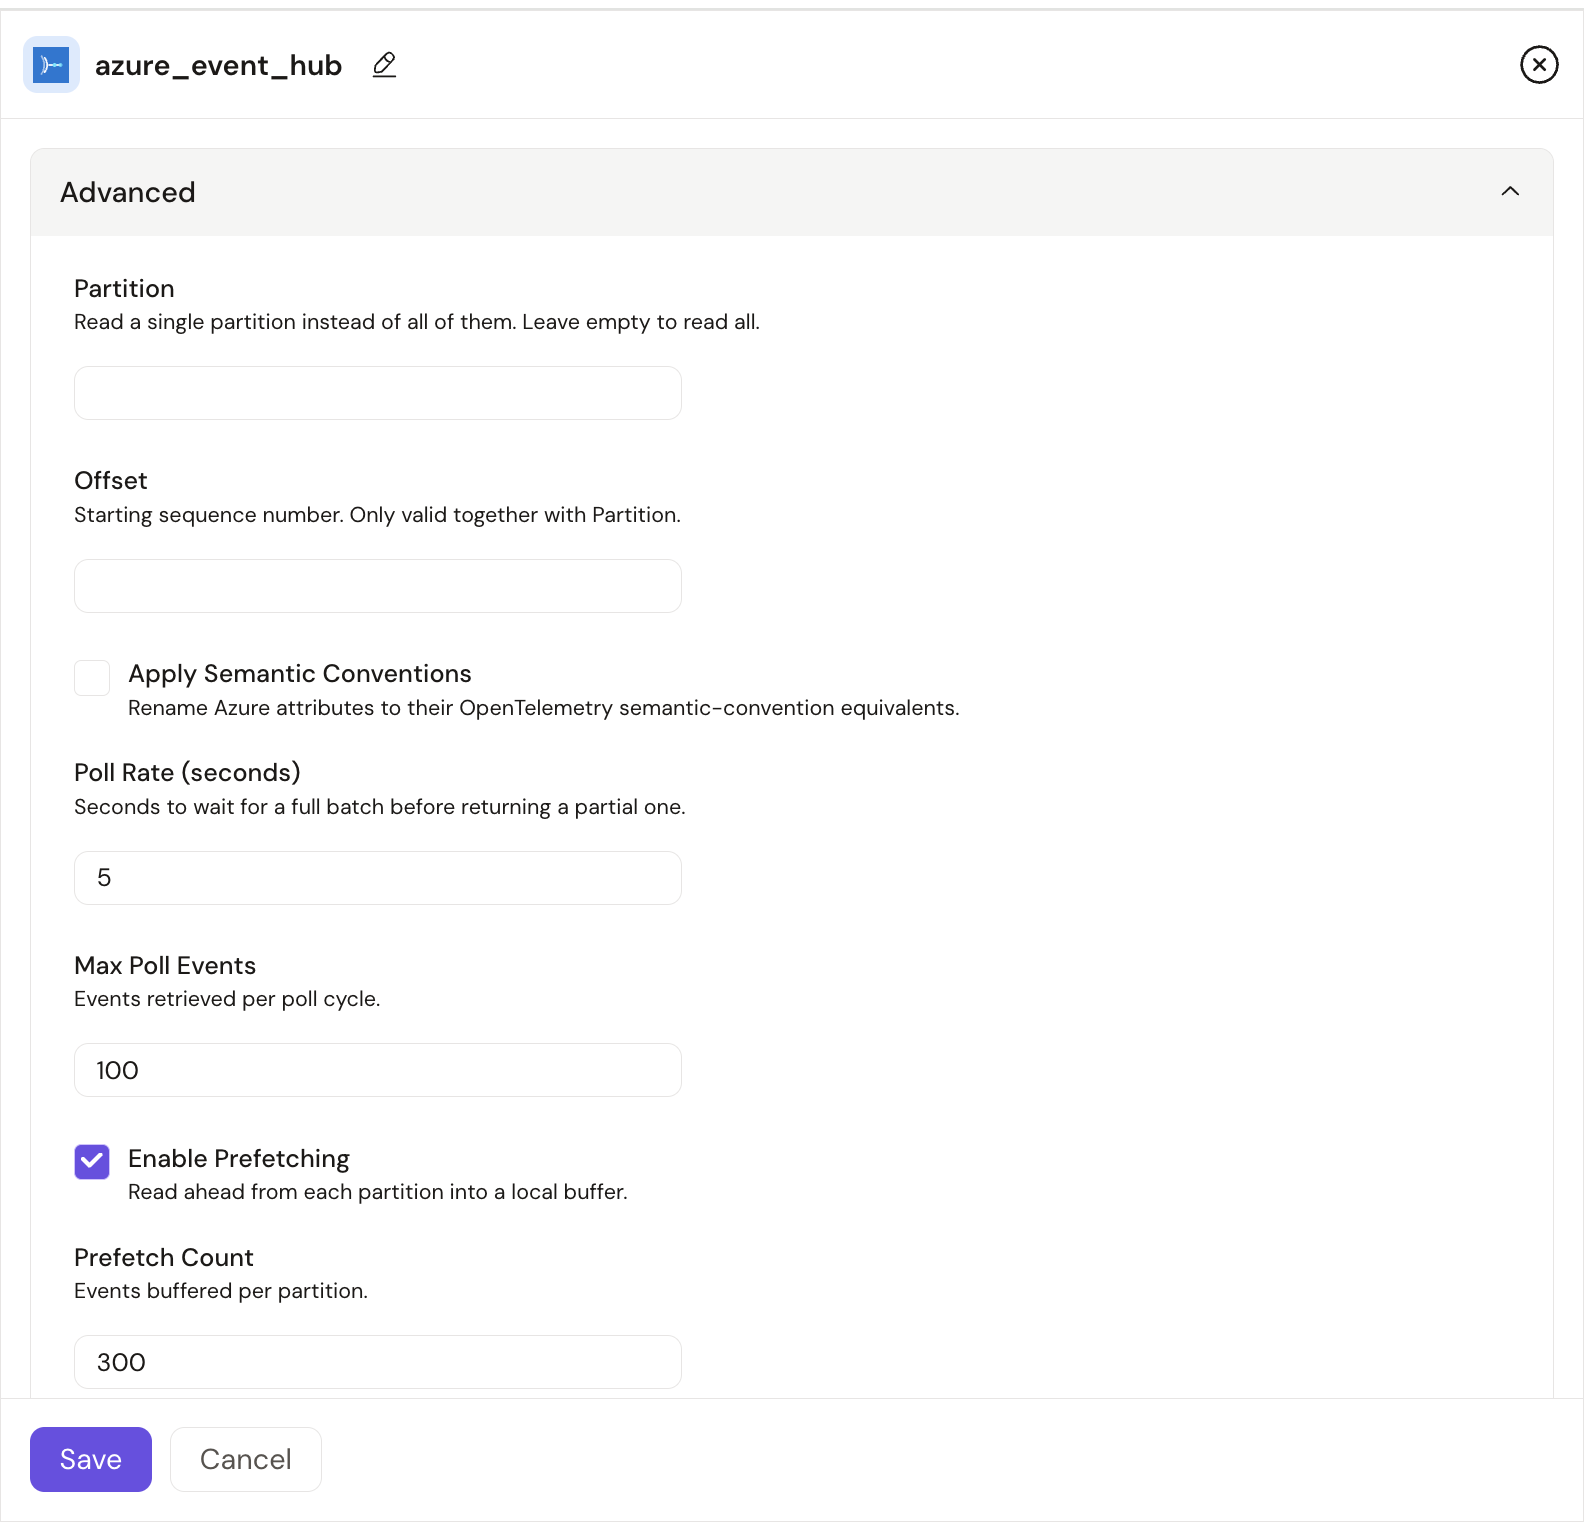Click the Poll Rate (seconds) label
1584x1522 pixels.
pyautogui.click(x=187, y=773)
